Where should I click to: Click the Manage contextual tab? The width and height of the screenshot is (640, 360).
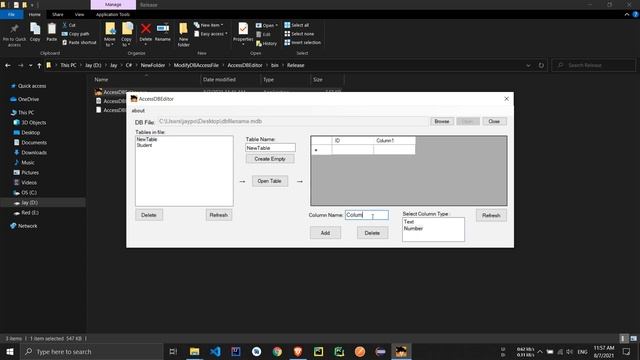click(113, 4)
